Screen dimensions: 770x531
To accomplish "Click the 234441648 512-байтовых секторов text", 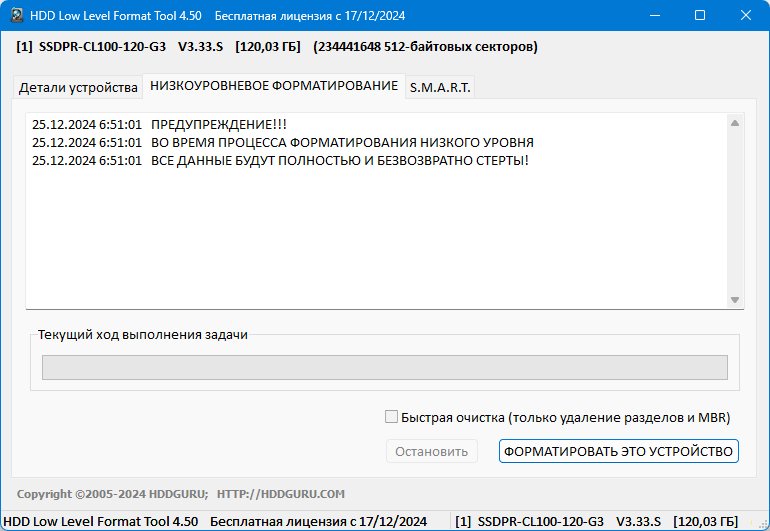I will [x=425, y=47].
